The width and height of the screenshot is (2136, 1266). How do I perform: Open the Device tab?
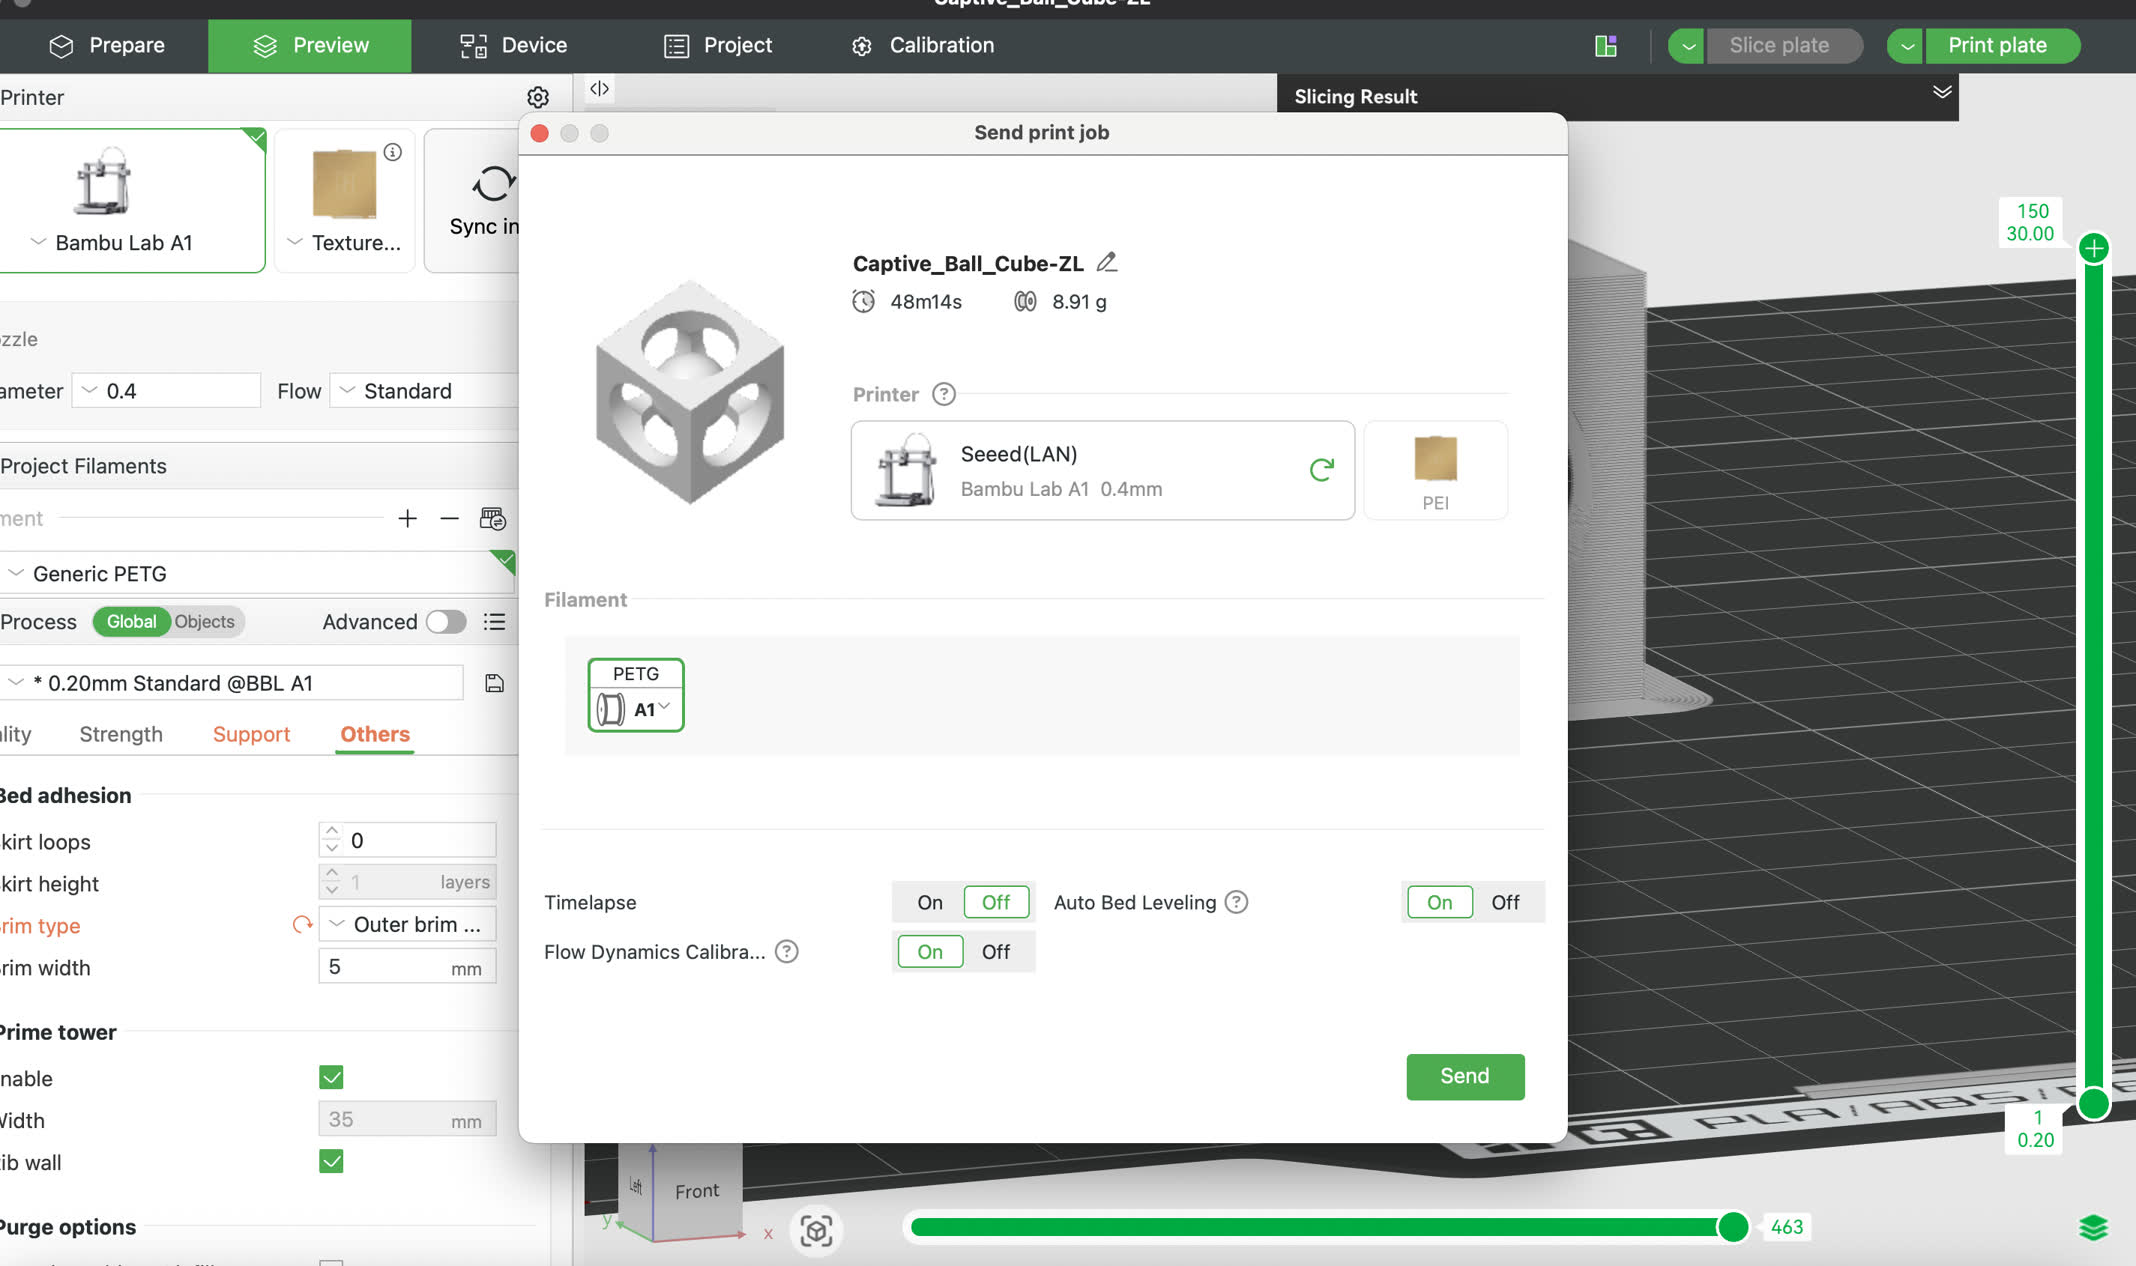[x=514, y=46]
